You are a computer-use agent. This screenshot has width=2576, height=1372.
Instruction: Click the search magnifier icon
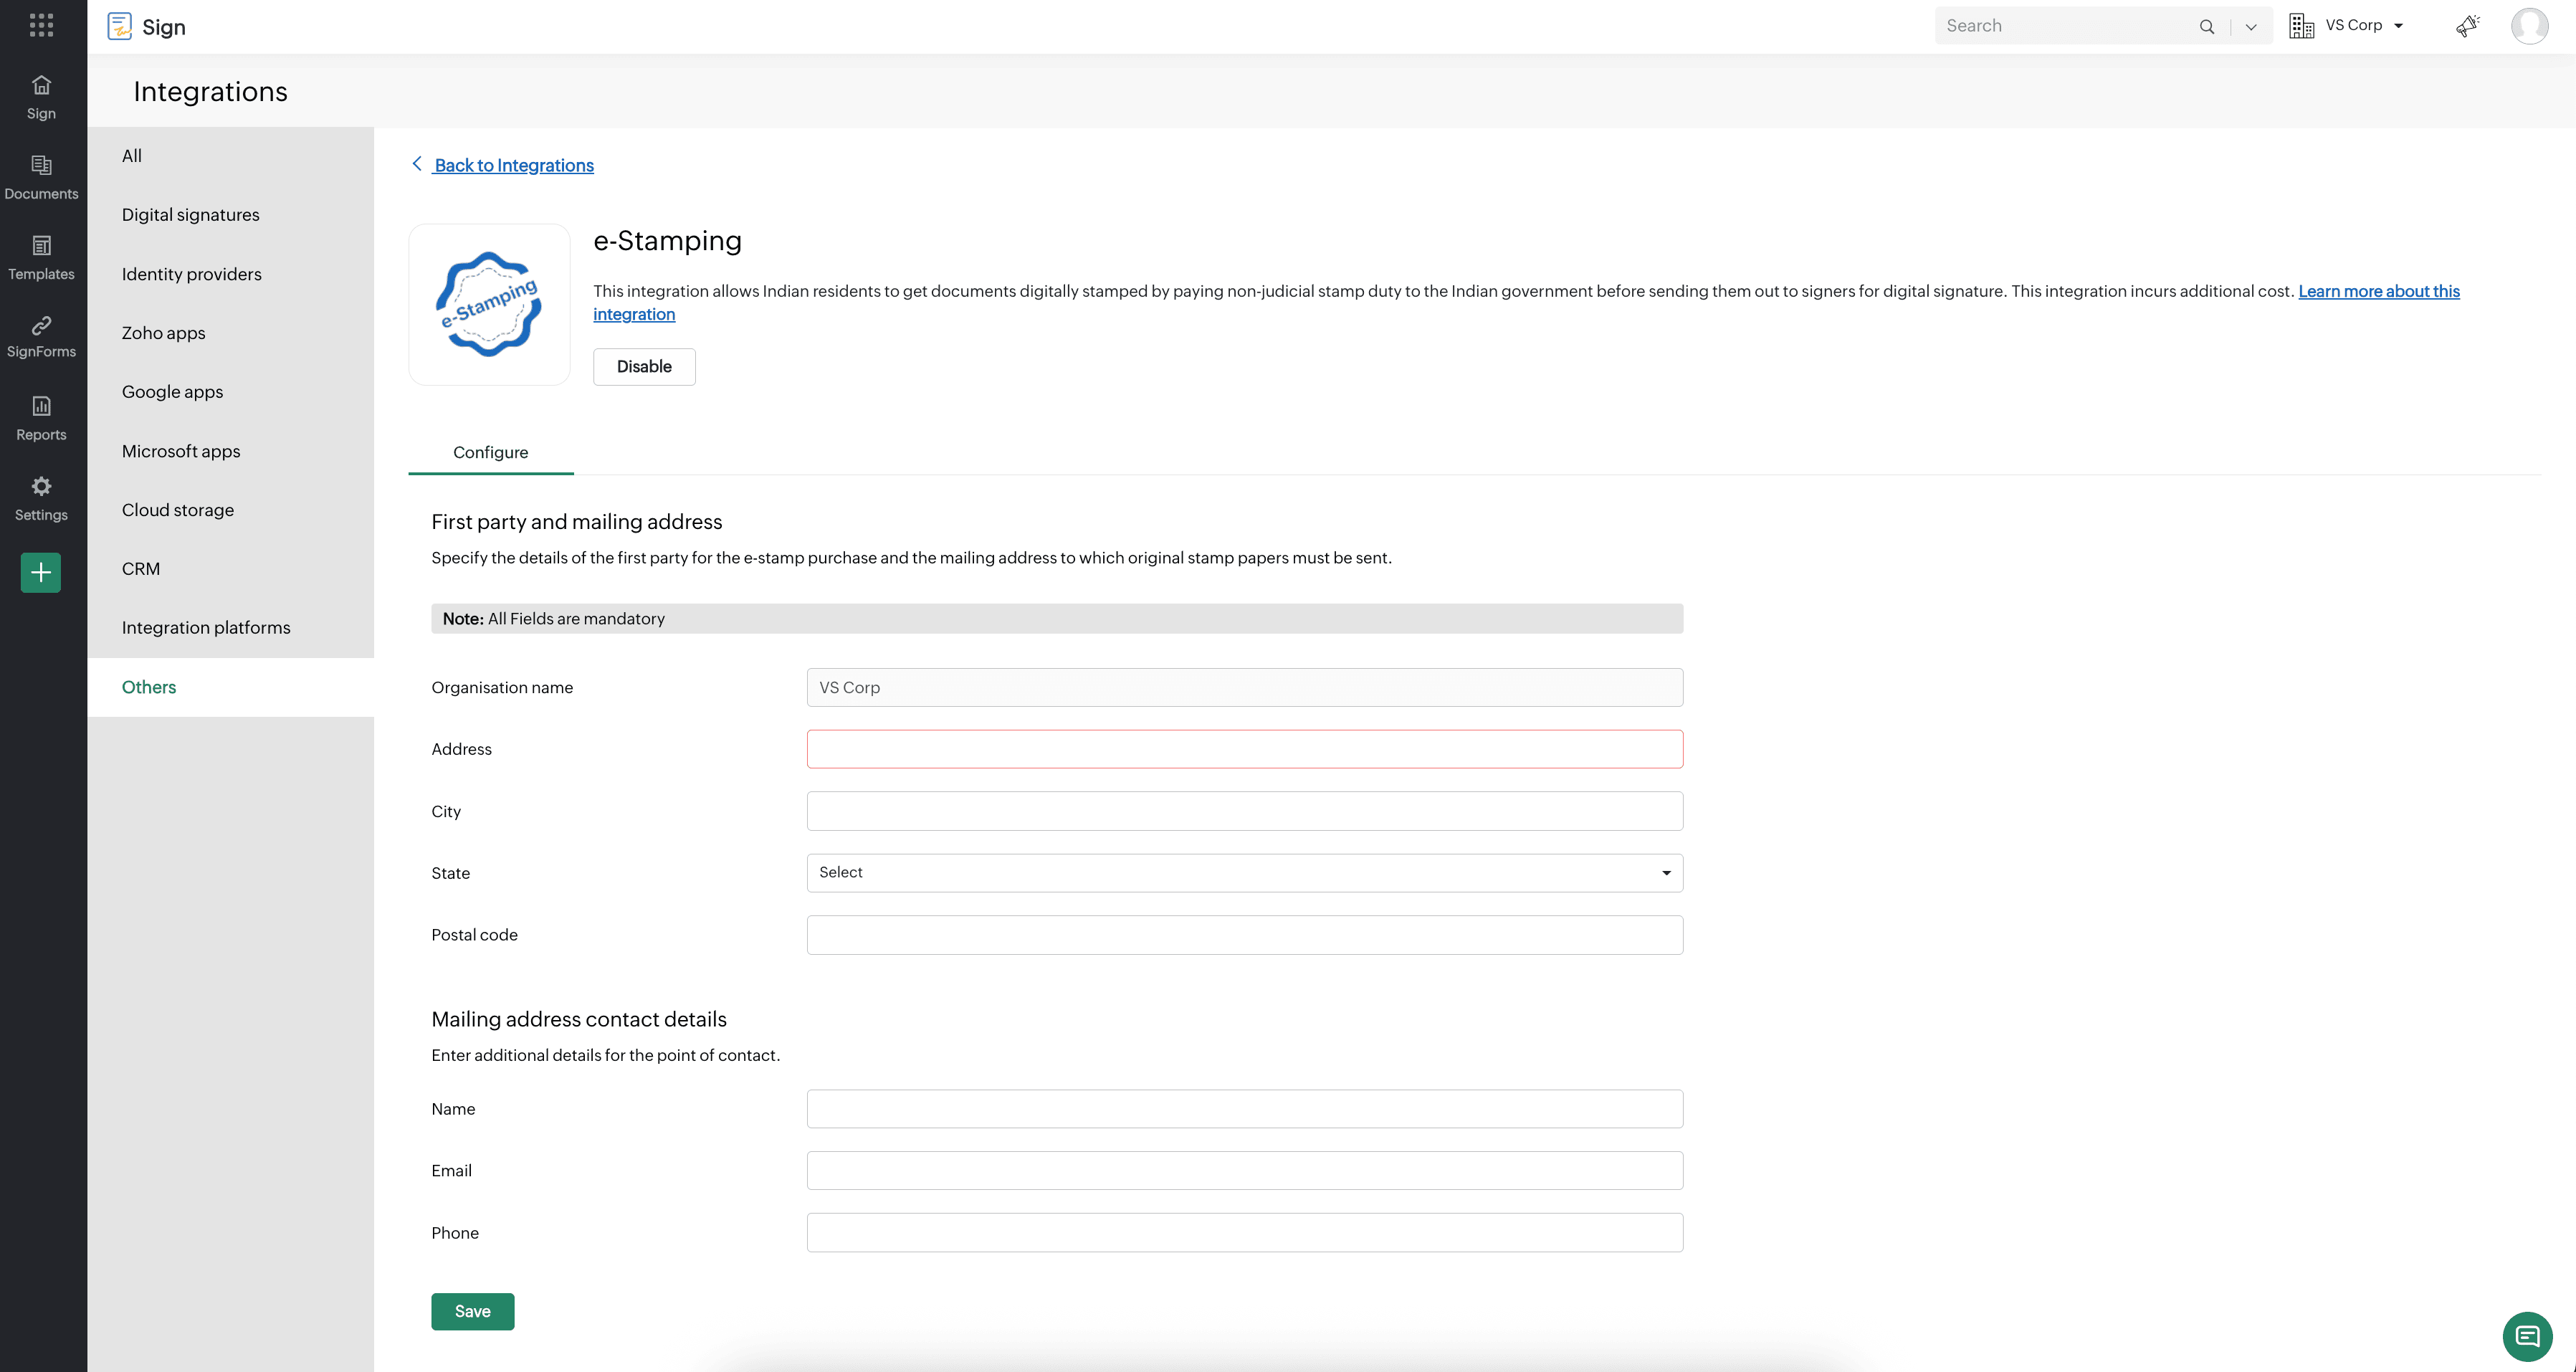click(x=2206, y=27)
